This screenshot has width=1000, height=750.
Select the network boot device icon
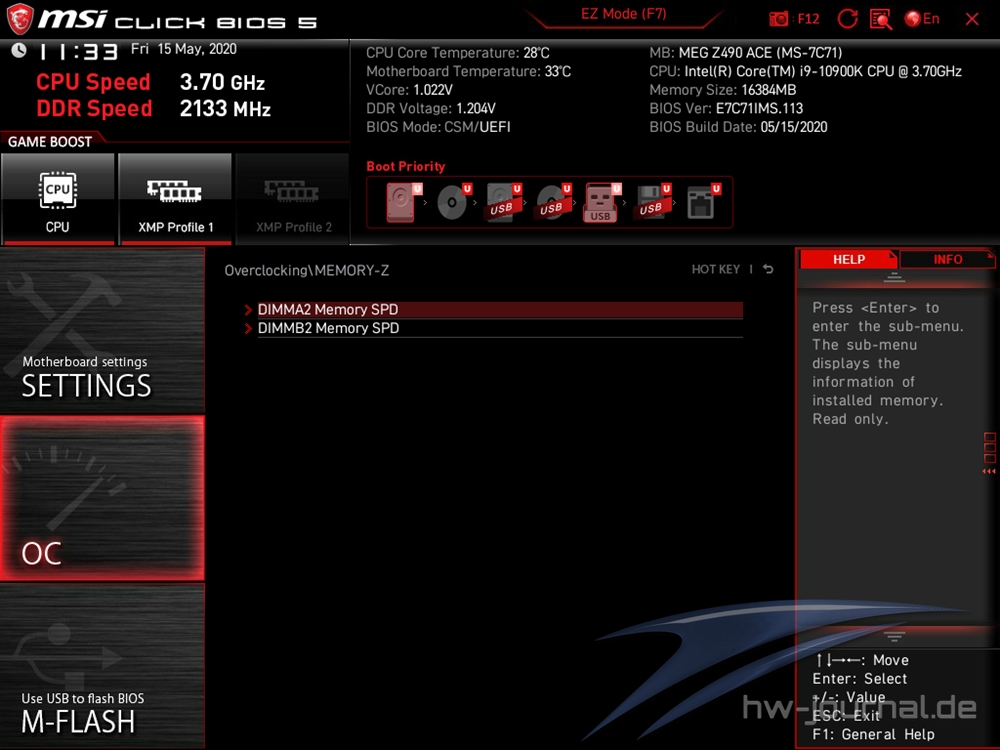click(703, 202)
